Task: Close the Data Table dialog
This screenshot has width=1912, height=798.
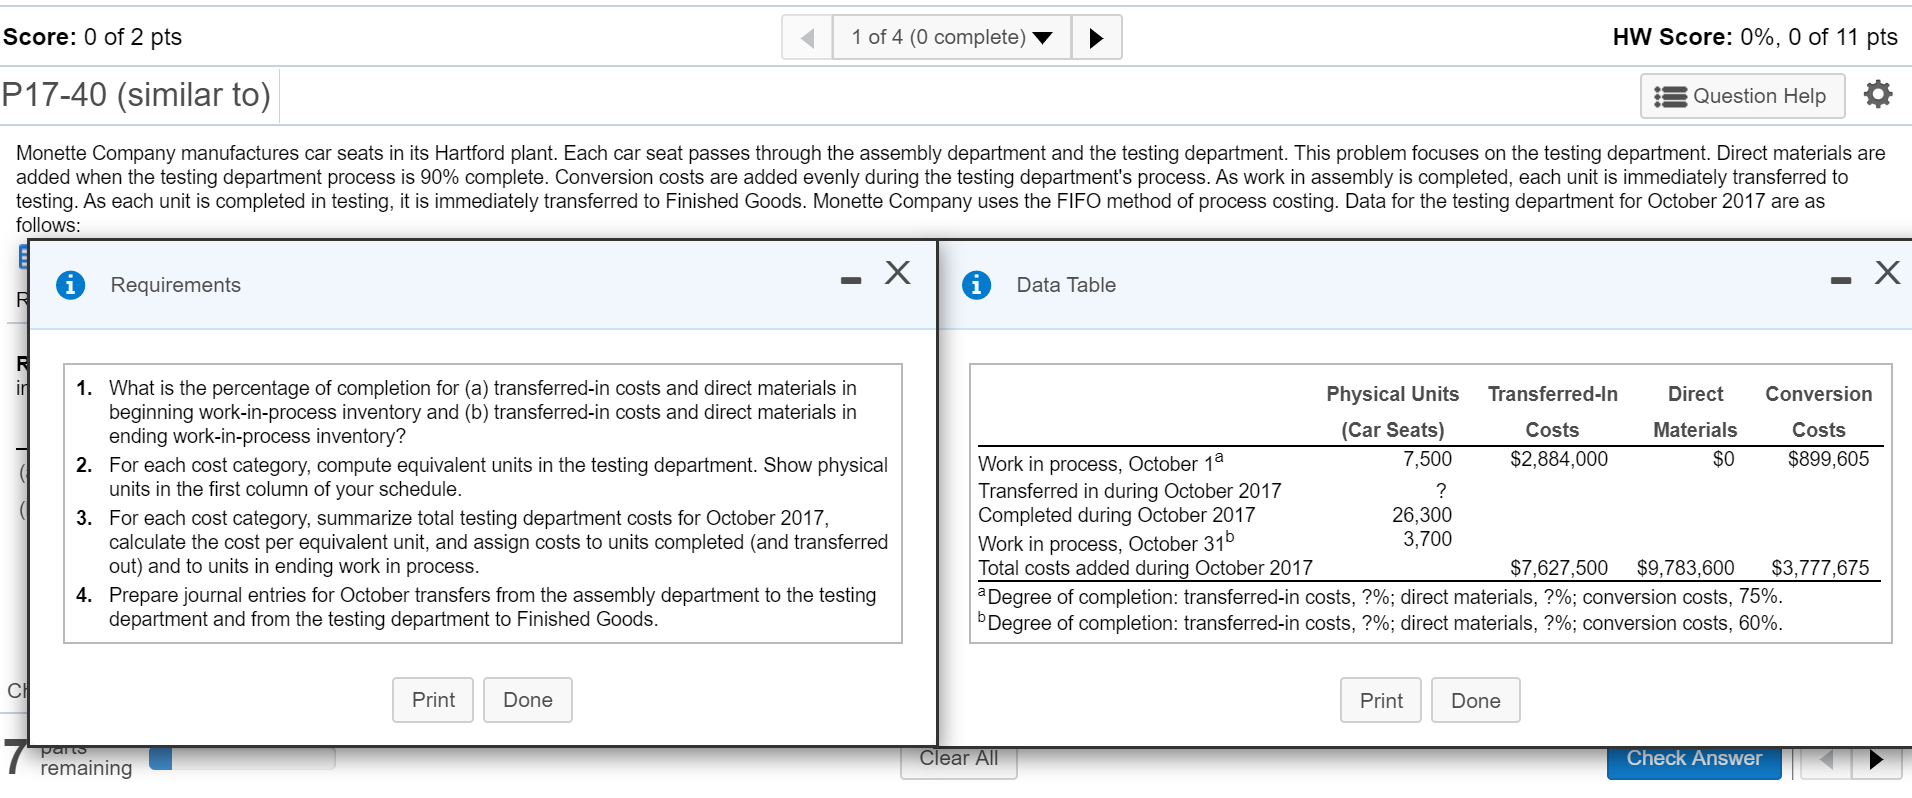Action: coord(1887,272)
